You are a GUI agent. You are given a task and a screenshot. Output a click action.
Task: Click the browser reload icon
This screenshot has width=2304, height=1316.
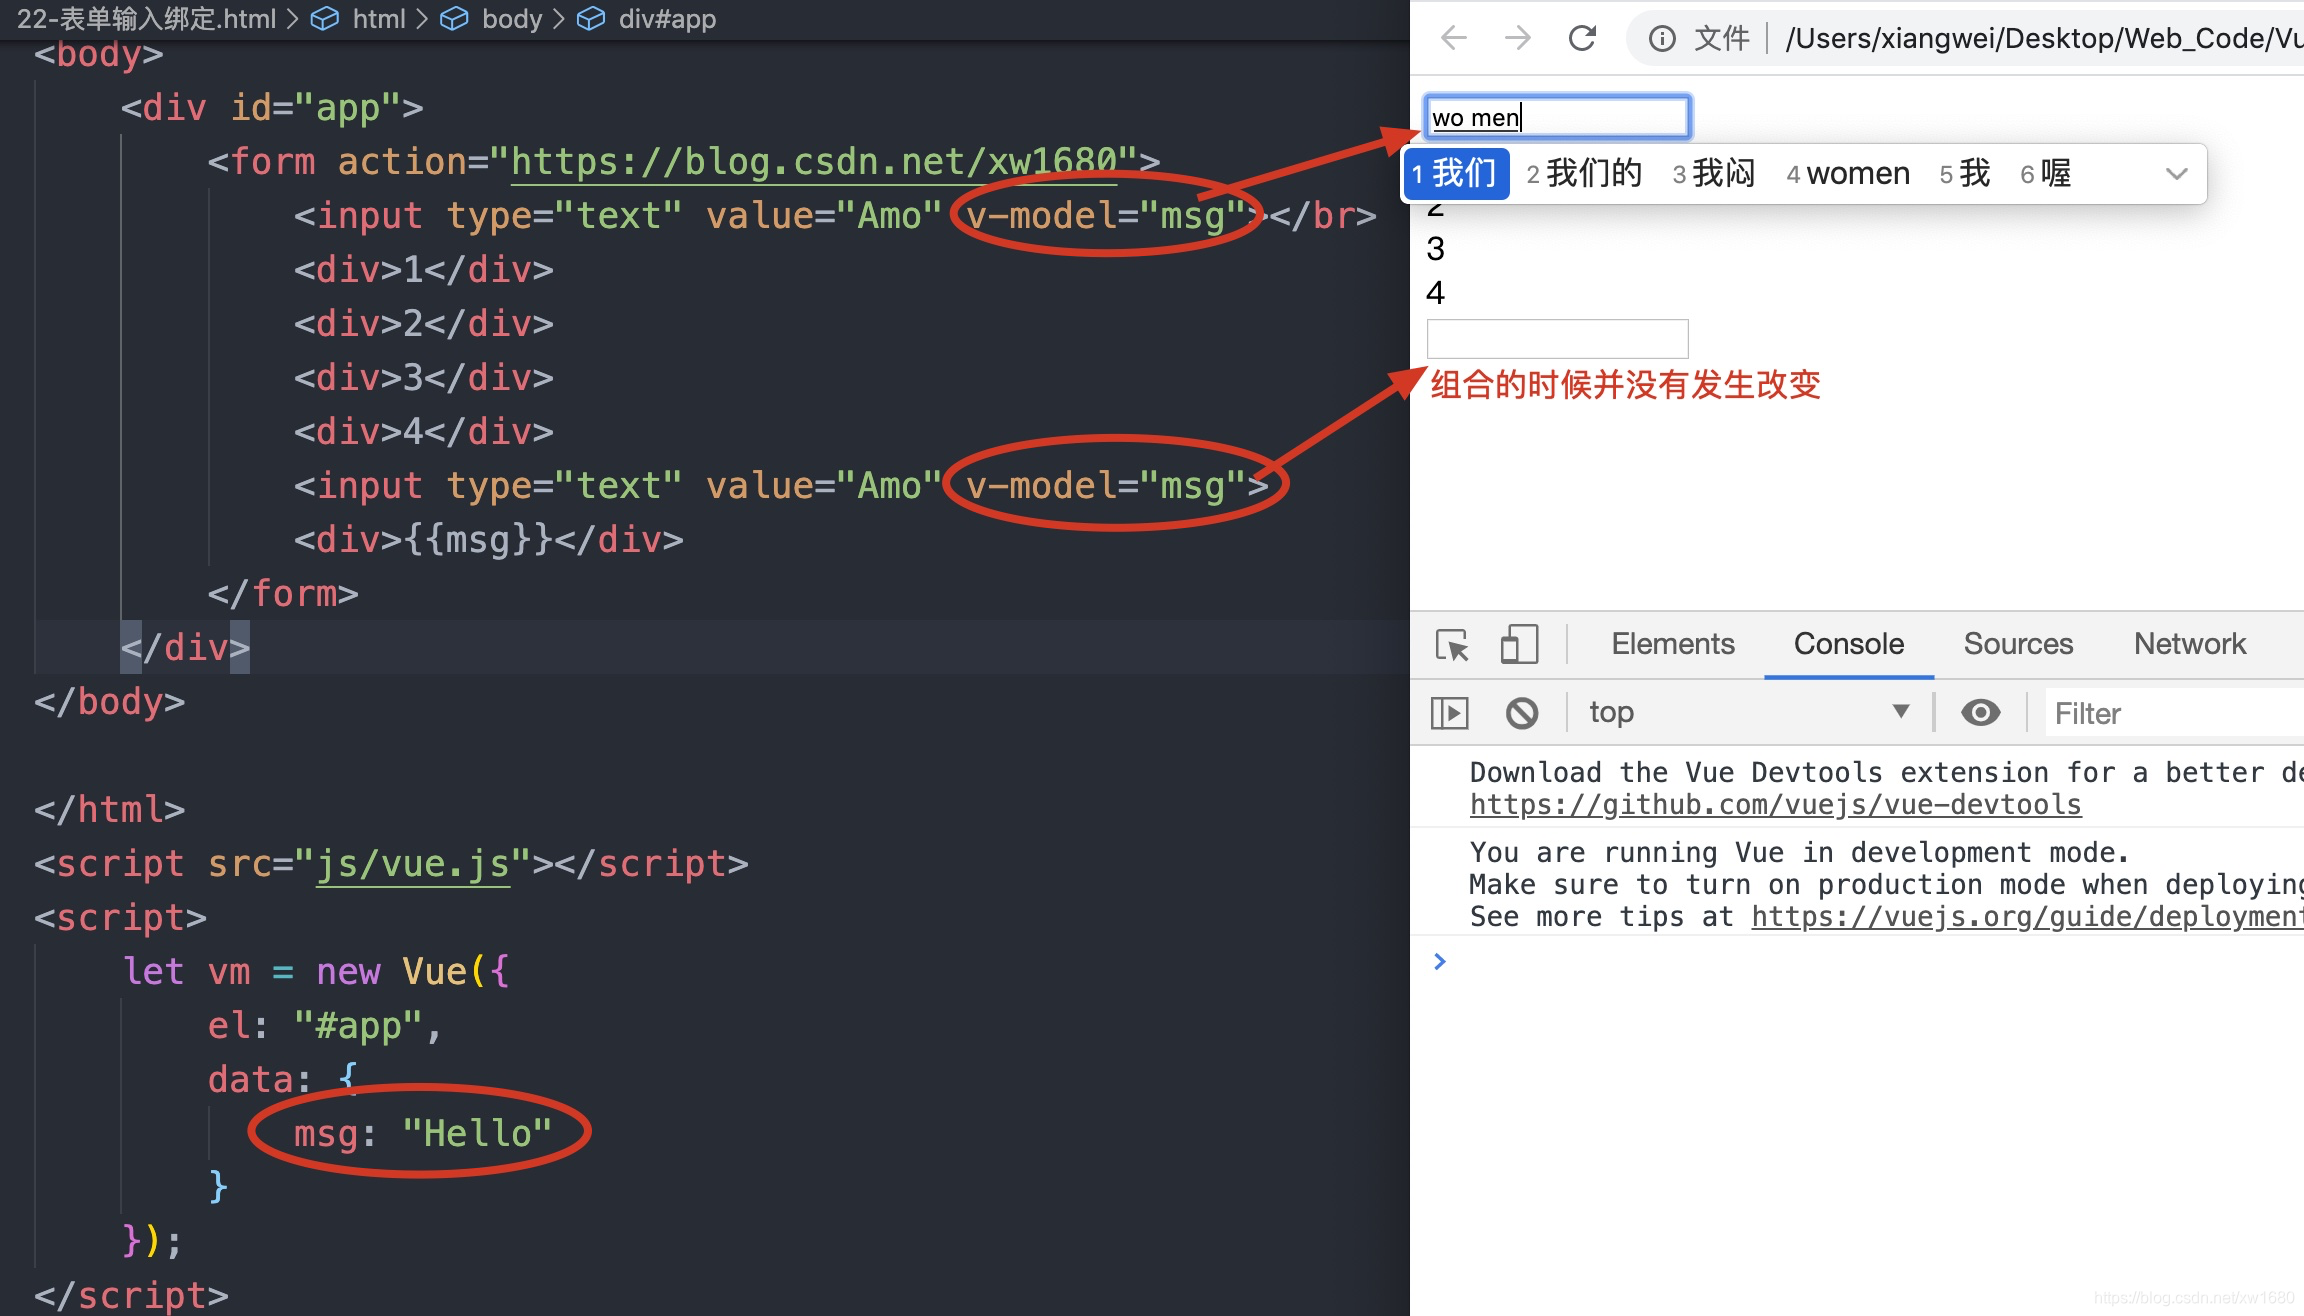[1581, 39]
